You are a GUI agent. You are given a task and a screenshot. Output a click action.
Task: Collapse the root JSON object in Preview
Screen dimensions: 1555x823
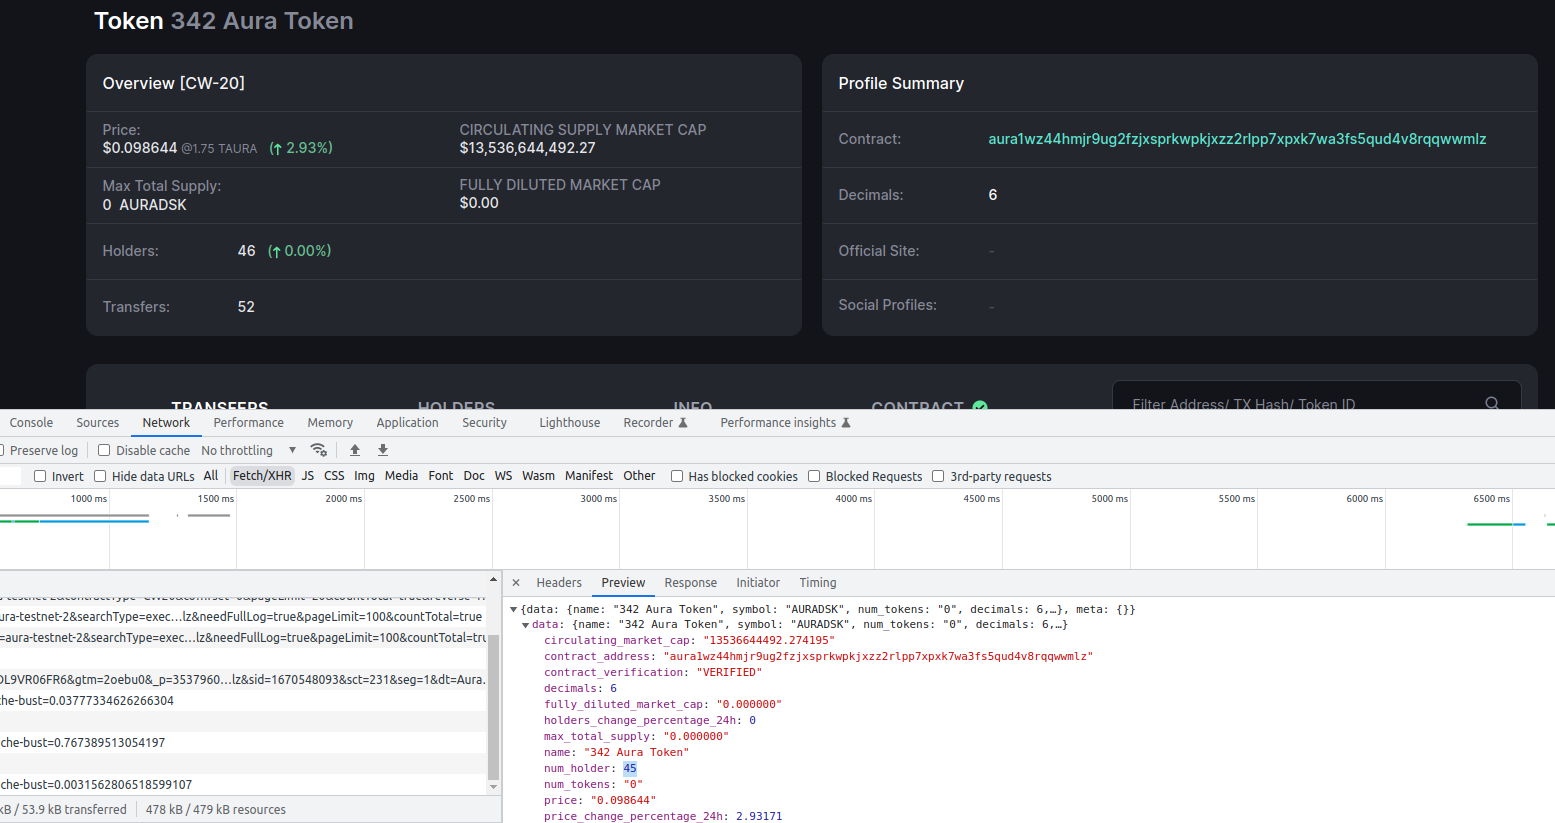514,609
